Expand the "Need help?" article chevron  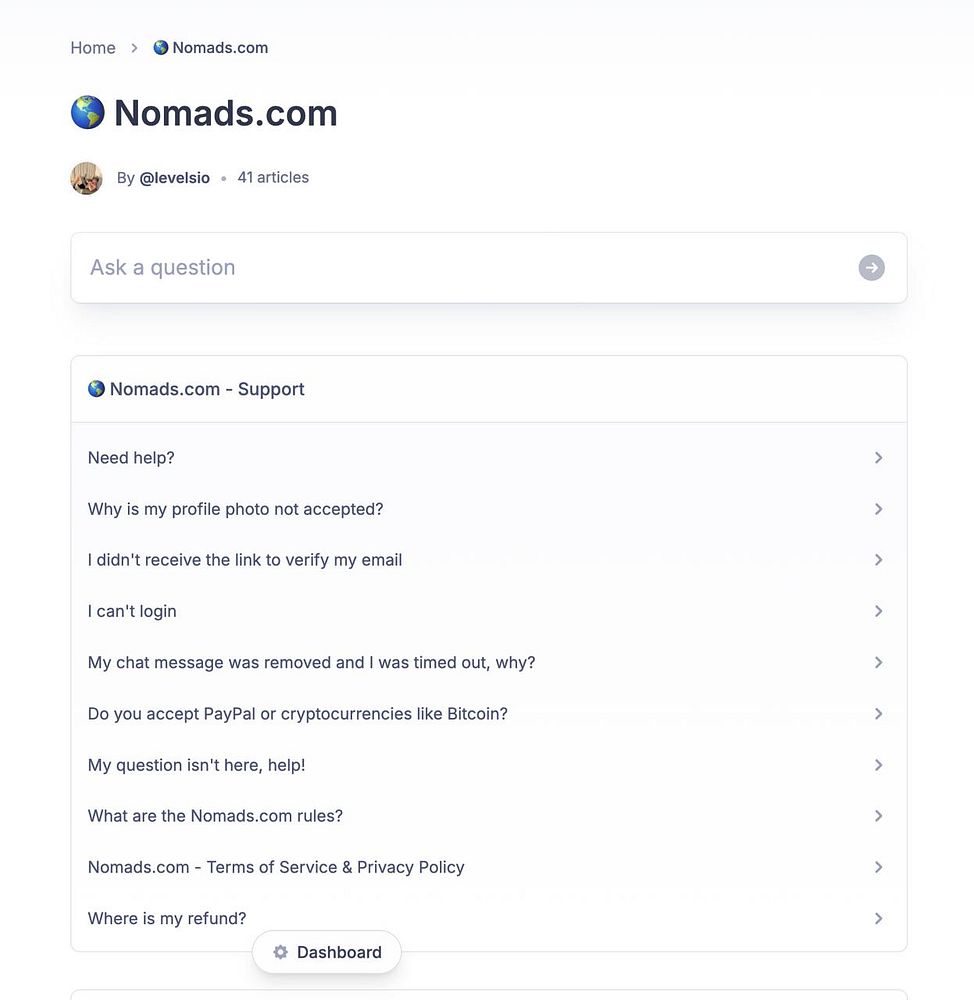click(x=878, y=458)
